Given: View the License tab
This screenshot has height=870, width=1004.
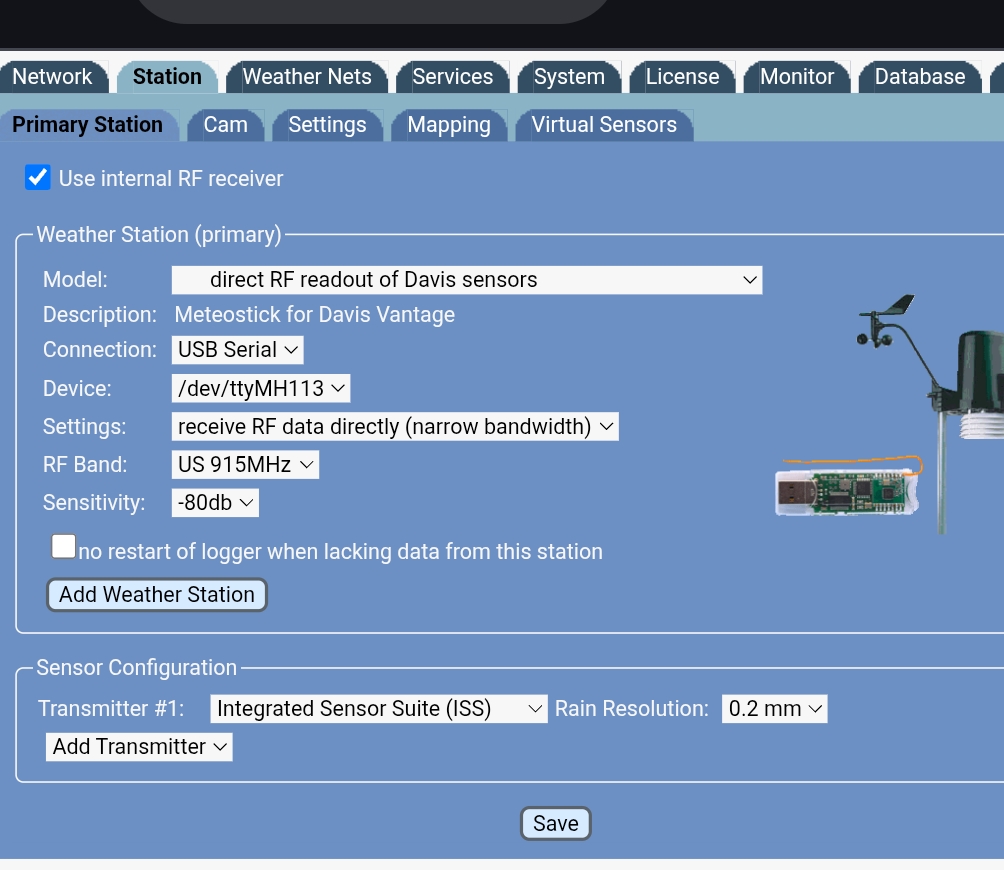Looking at the screenshot, I should tap(682, 76).
